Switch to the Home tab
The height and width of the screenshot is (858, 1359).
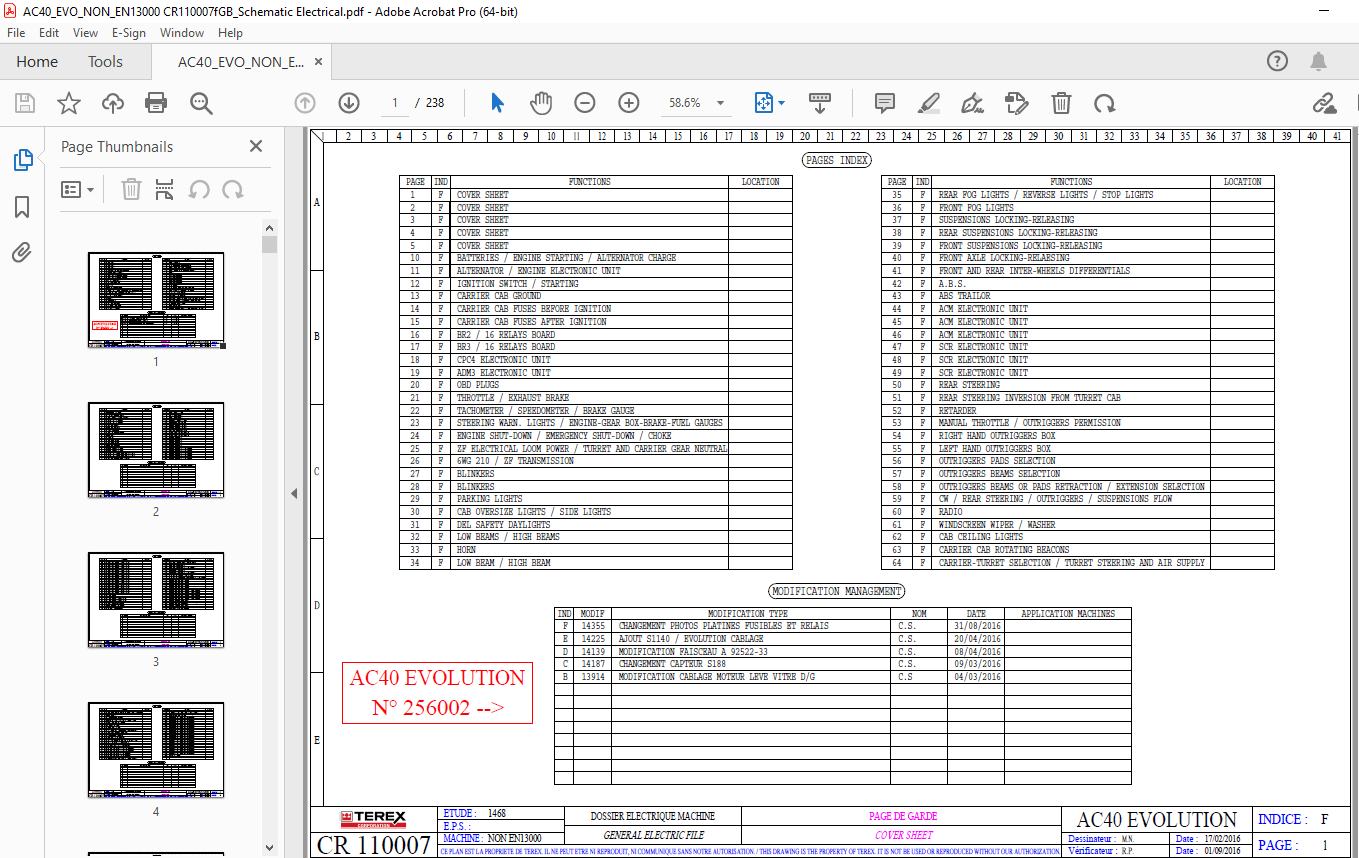37,62
